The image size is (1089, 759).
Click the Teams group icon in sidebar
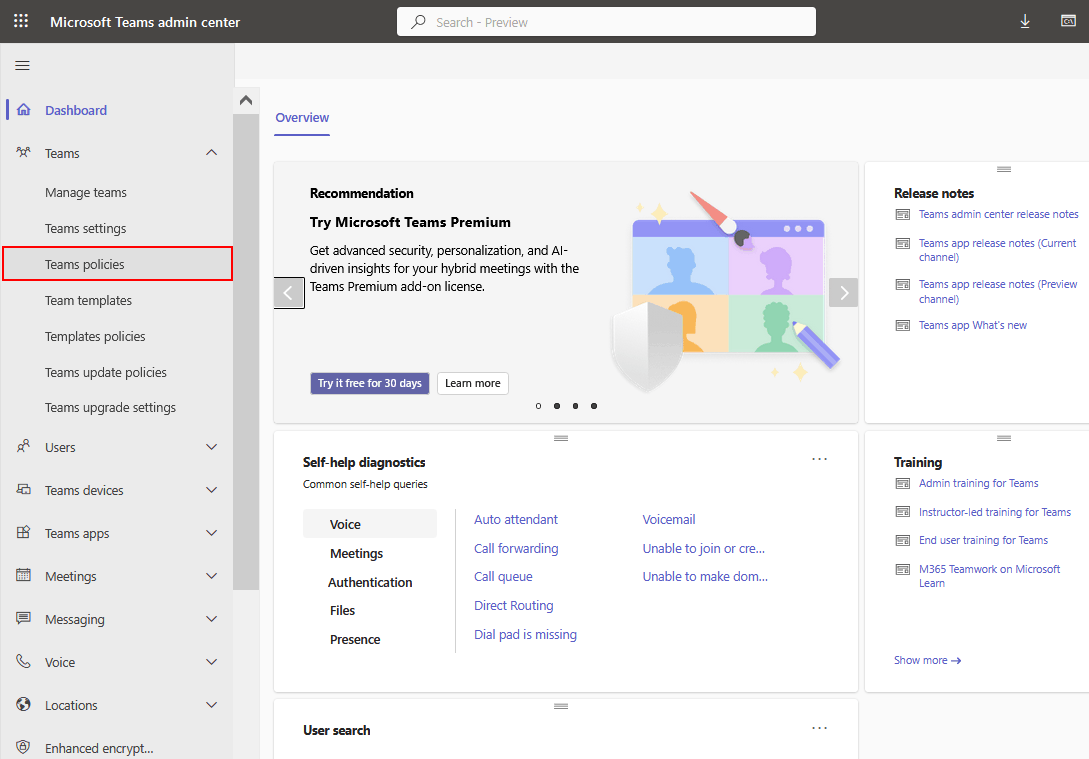tap(24, 152)
